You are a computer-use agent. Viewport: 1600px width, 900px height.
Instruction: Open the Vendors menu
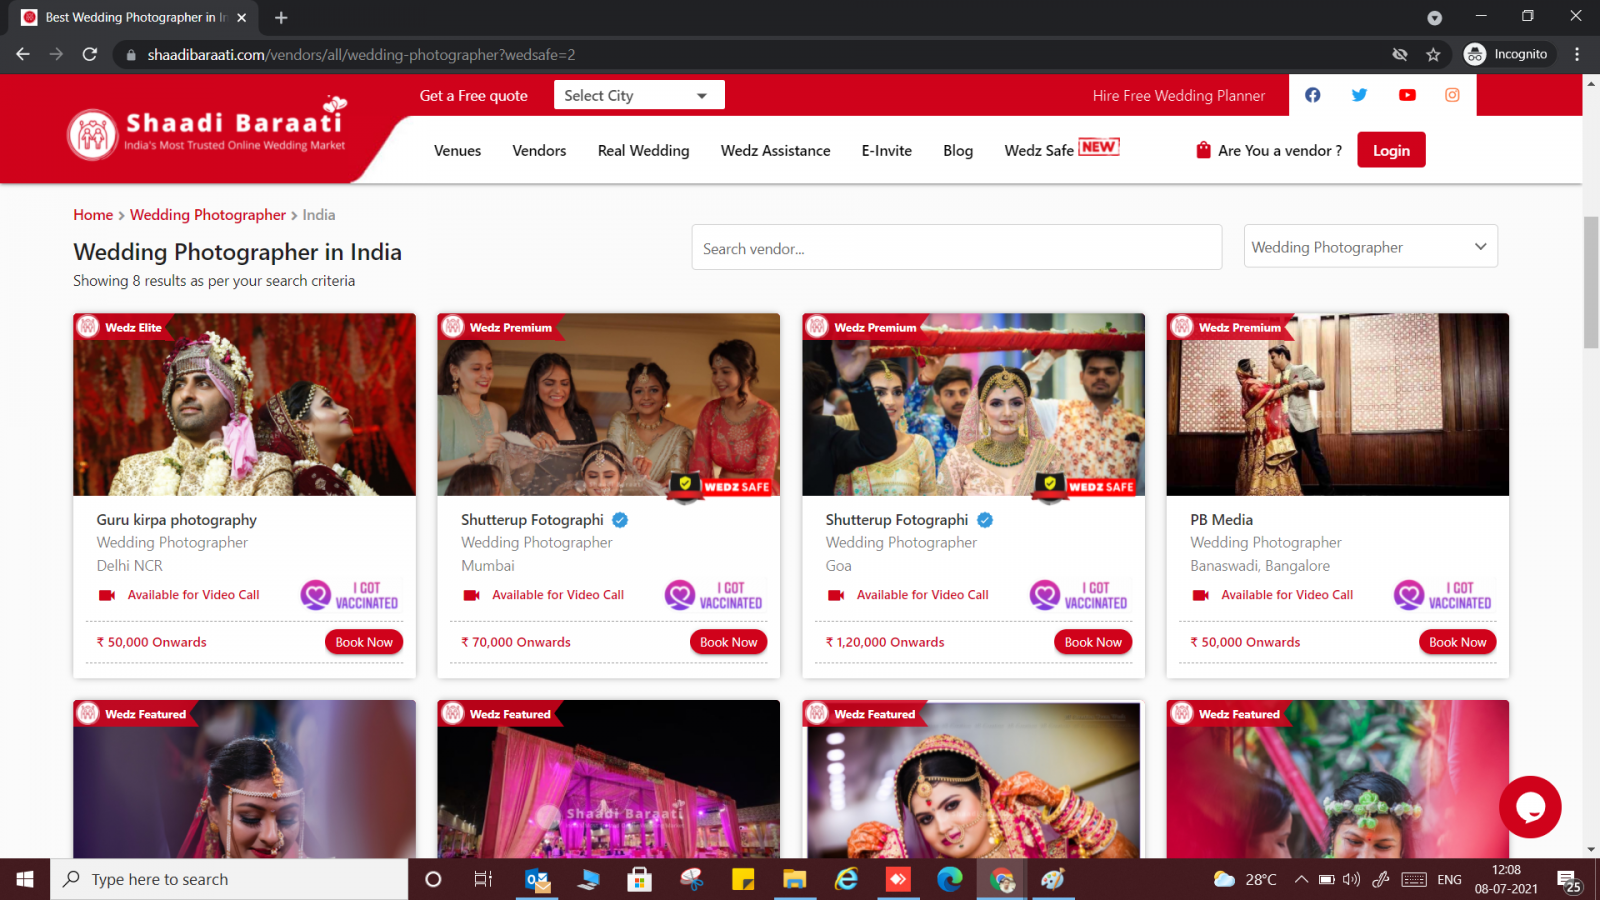click(539, 150)
